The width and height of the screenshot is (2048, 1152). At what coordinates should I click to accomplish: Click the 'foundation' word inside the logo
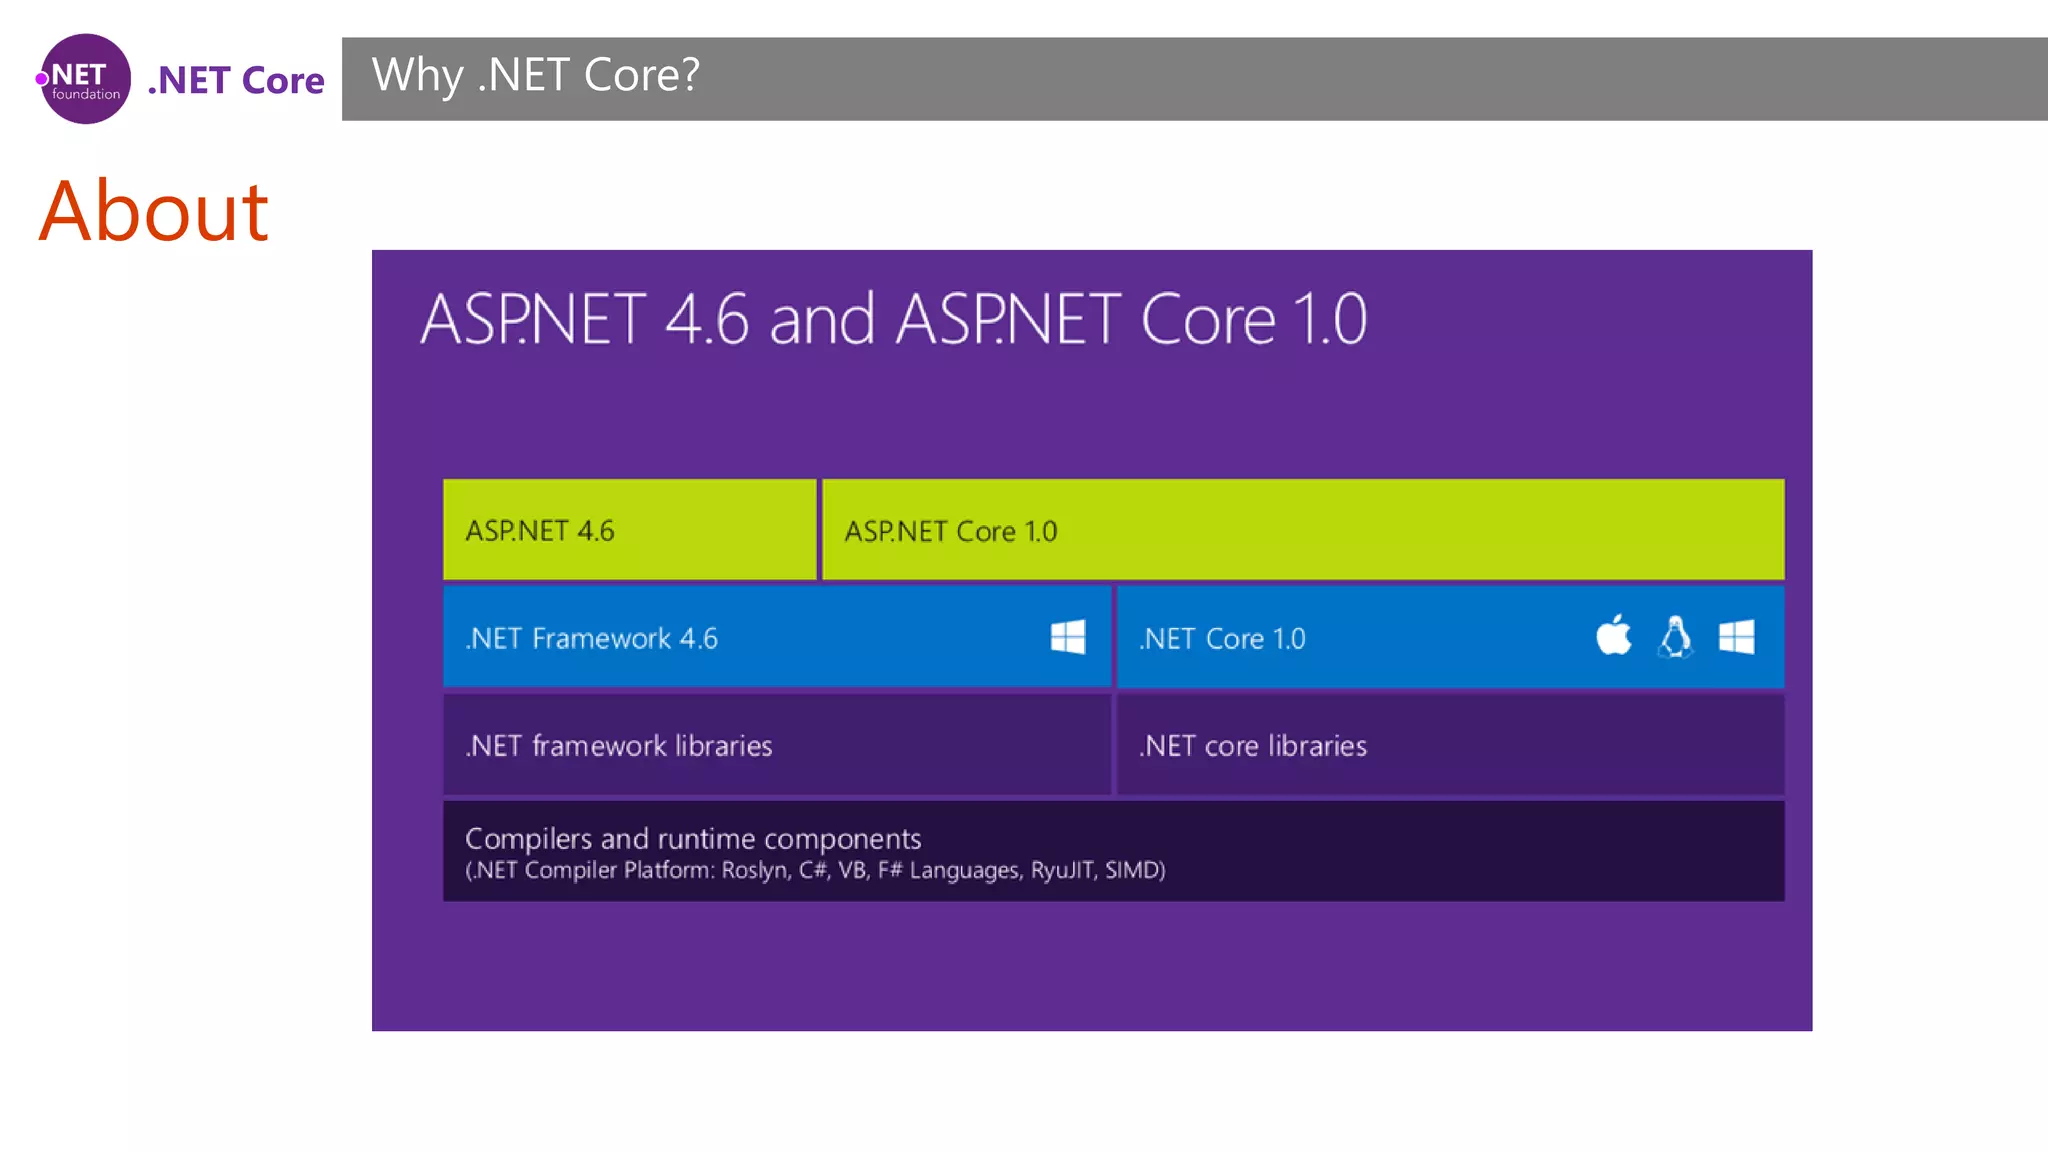pyautogui.click(x=86, y=95)
